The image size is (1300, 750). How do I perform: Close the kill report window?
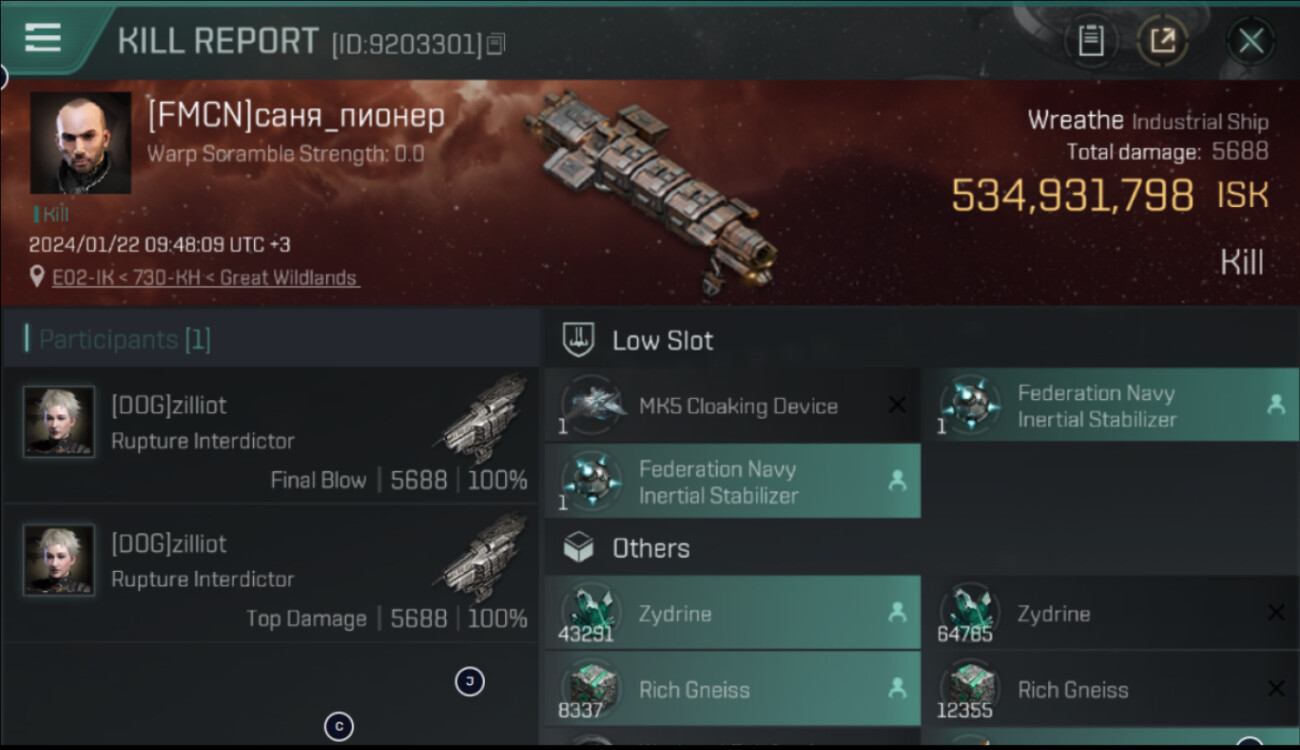click(x=1250, y=41)
